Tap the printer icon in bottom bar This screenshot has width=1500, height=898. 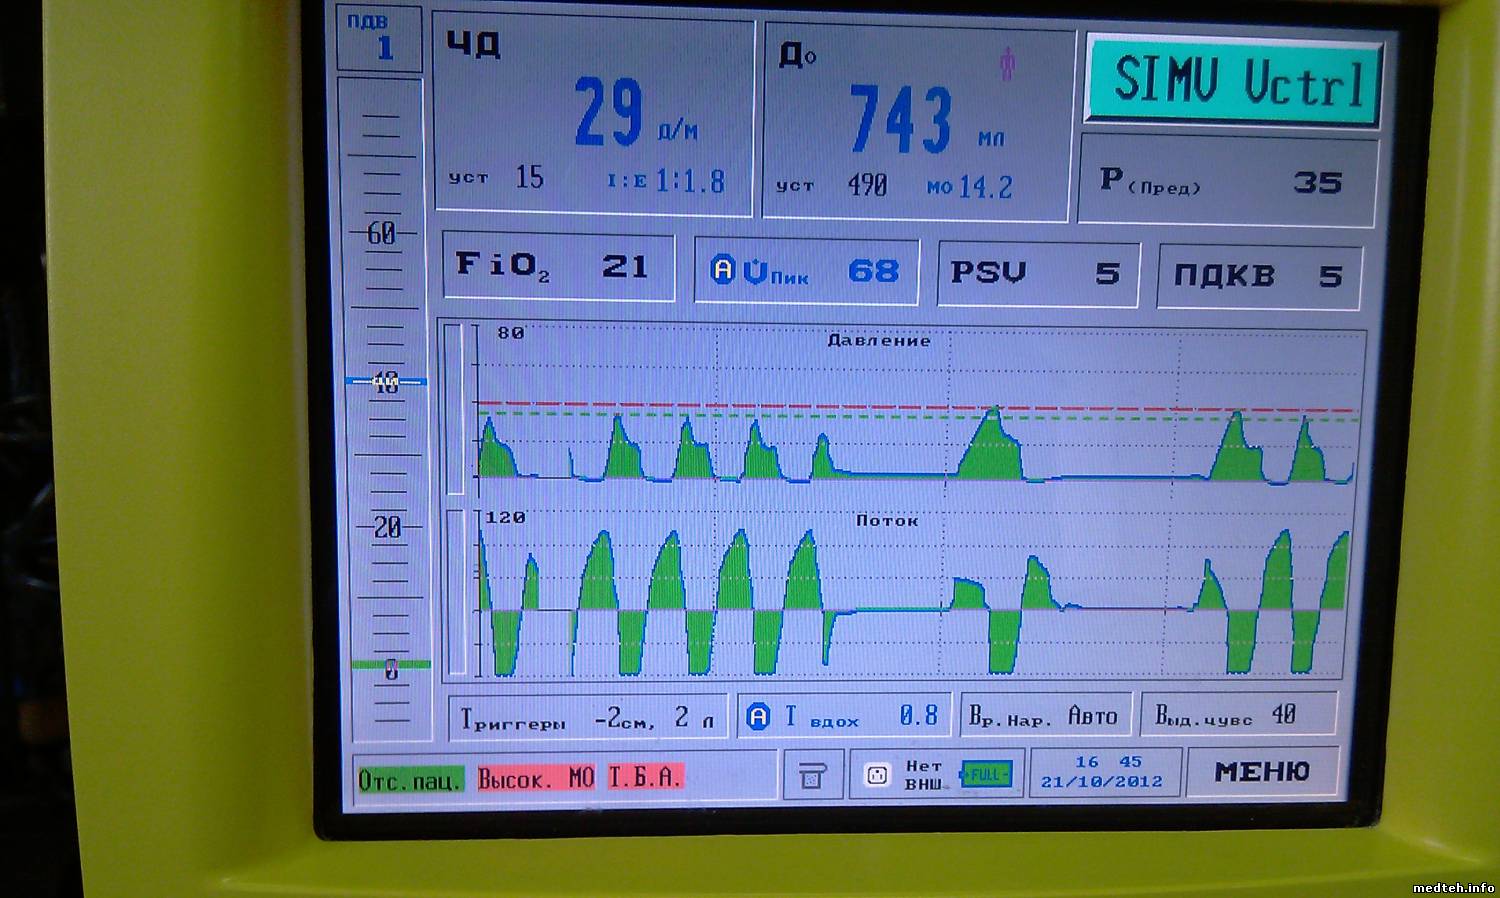pos(811,775)
